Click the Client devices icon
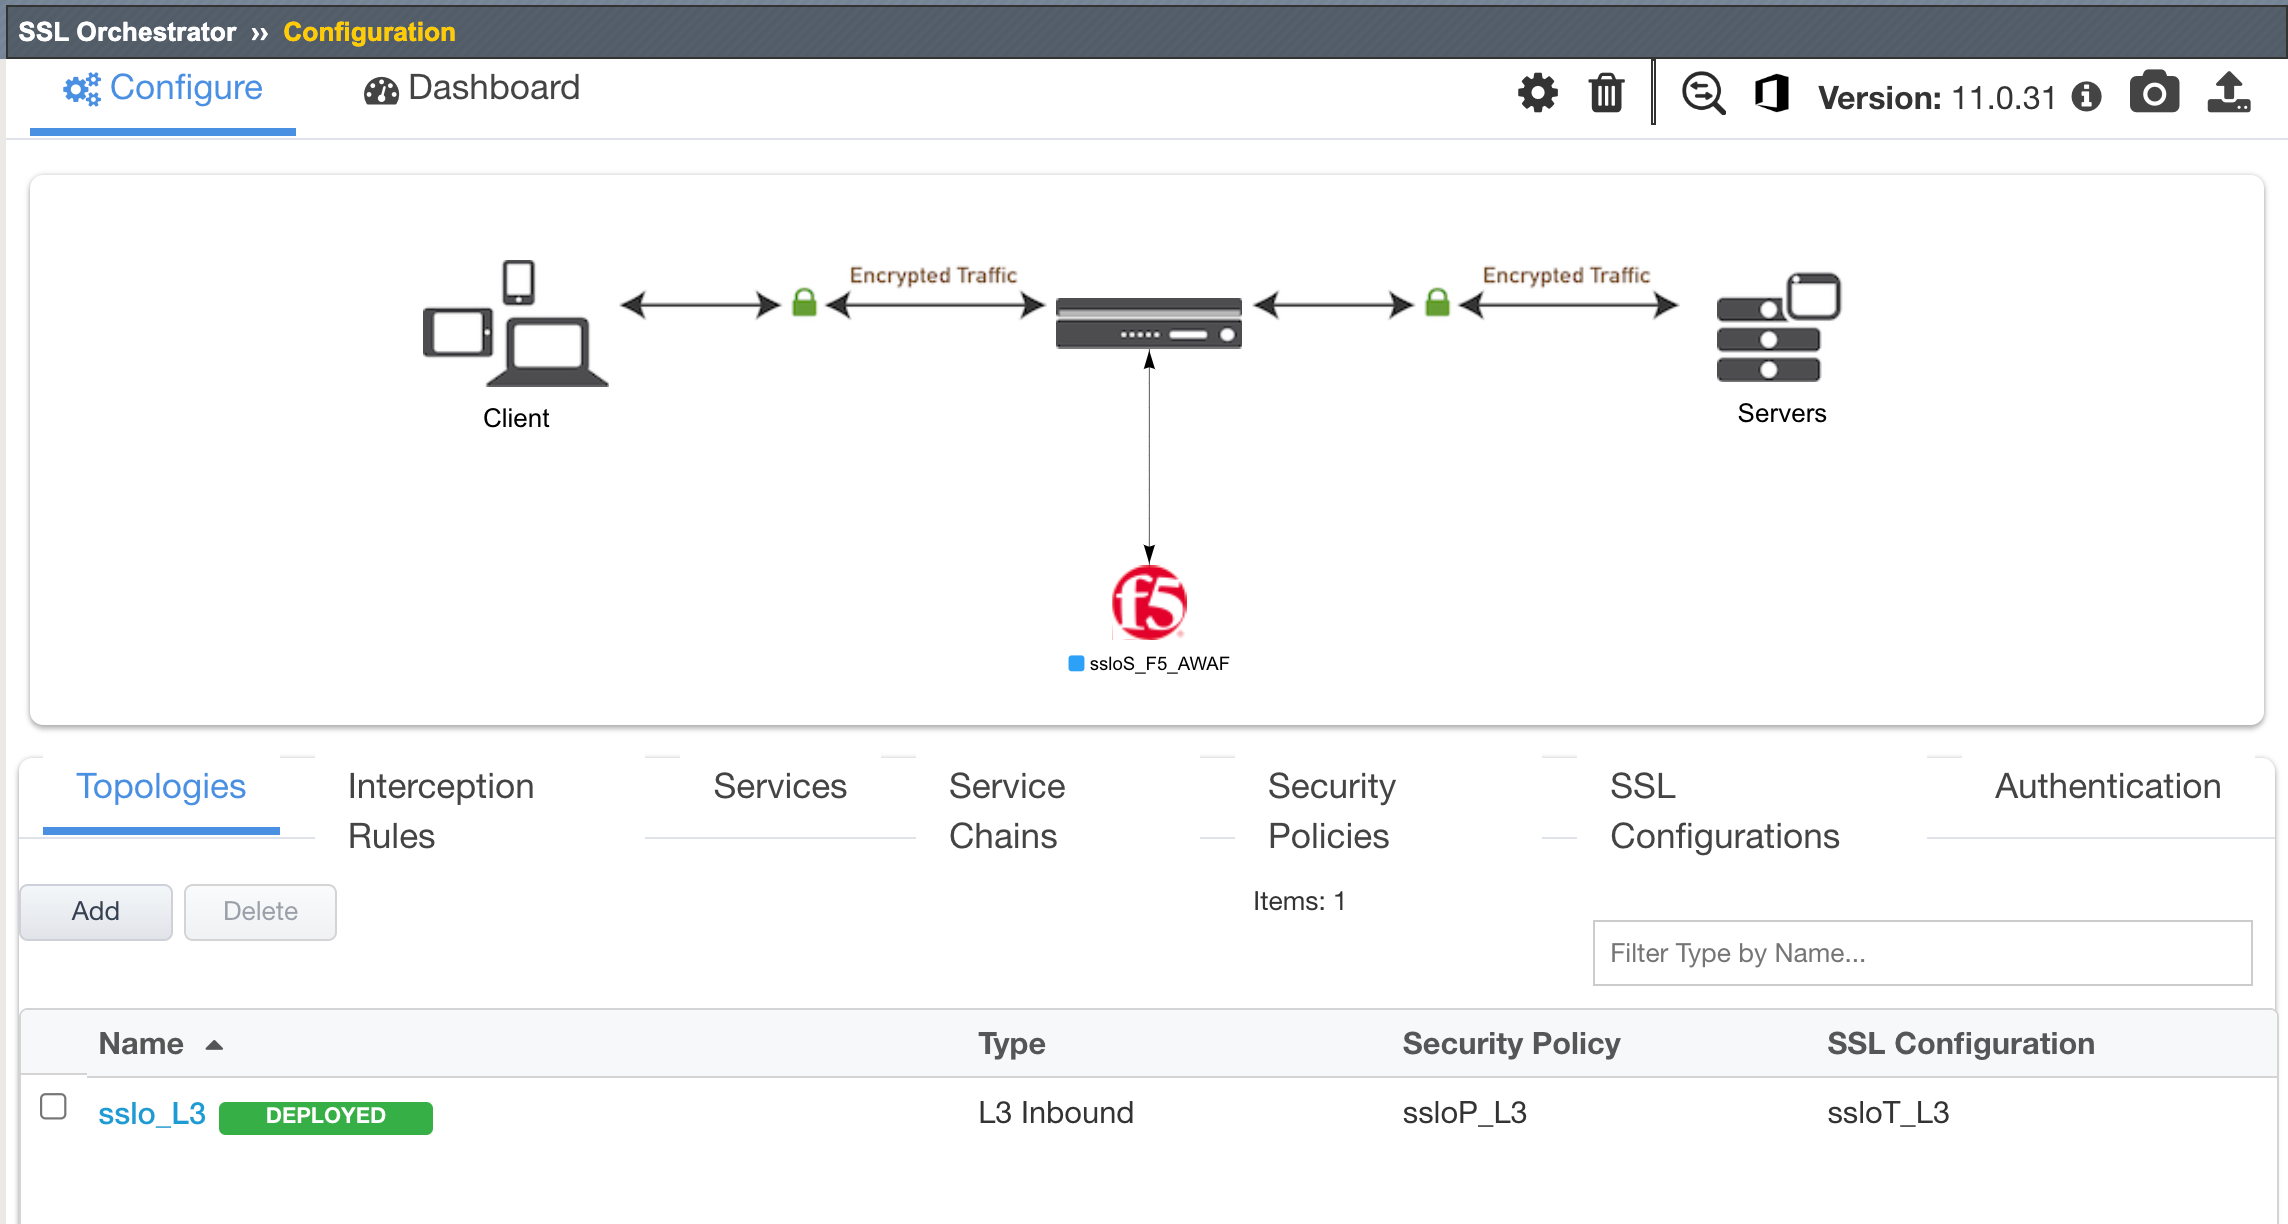Screen dimensions: 2288x1224 coord(516,324)
